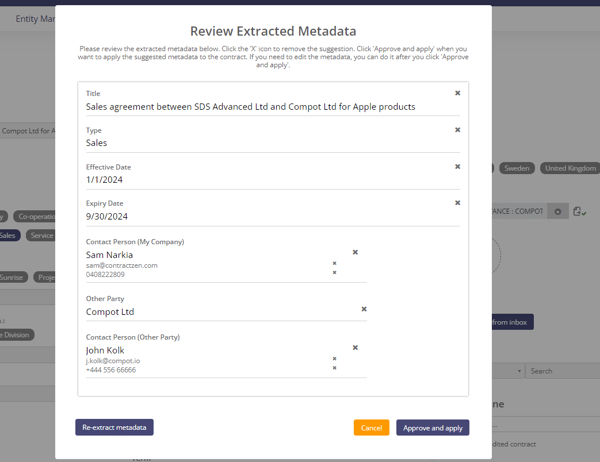Click Re-extract metadata button
Image resolution: width=600 pixels, height=462 pixels.
click(x=114, y=427)
